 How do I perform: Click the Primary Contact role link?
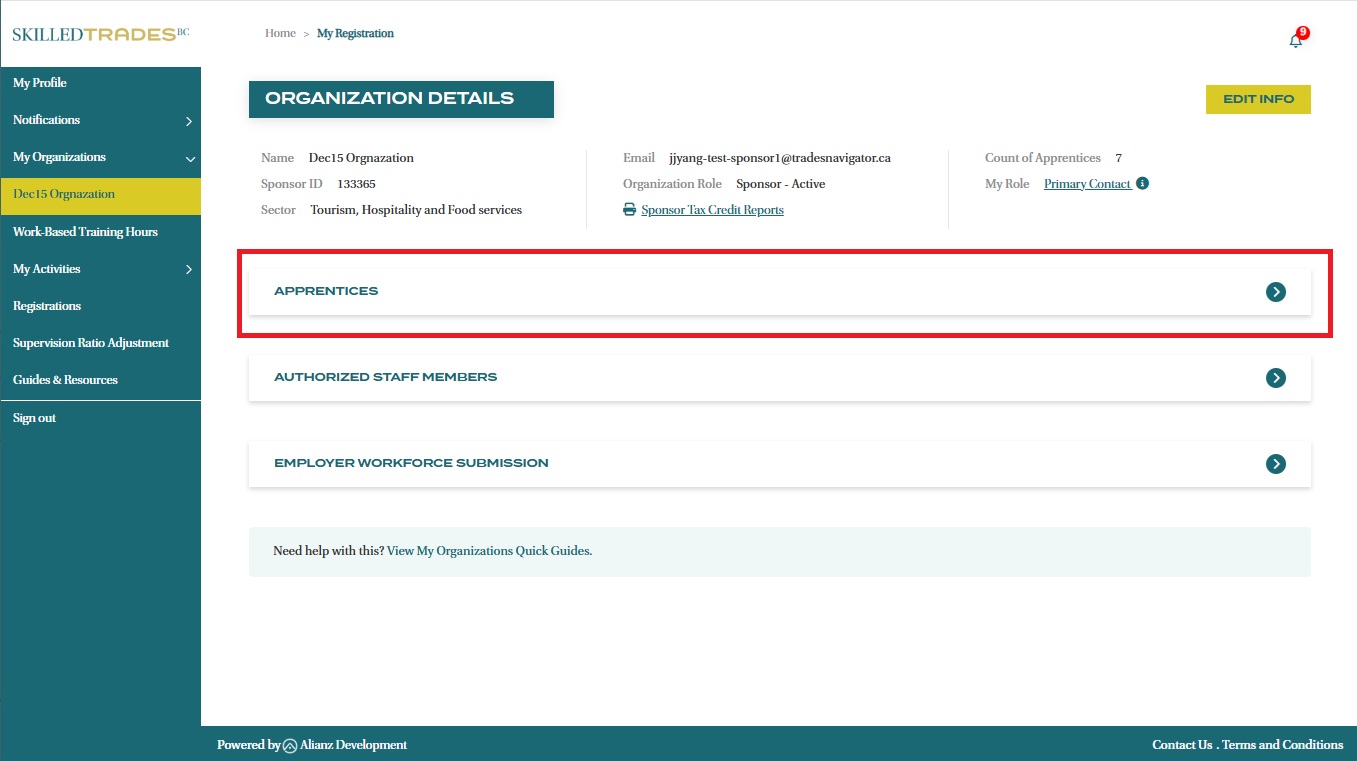pyautogui.click(x=1087, y=184)
